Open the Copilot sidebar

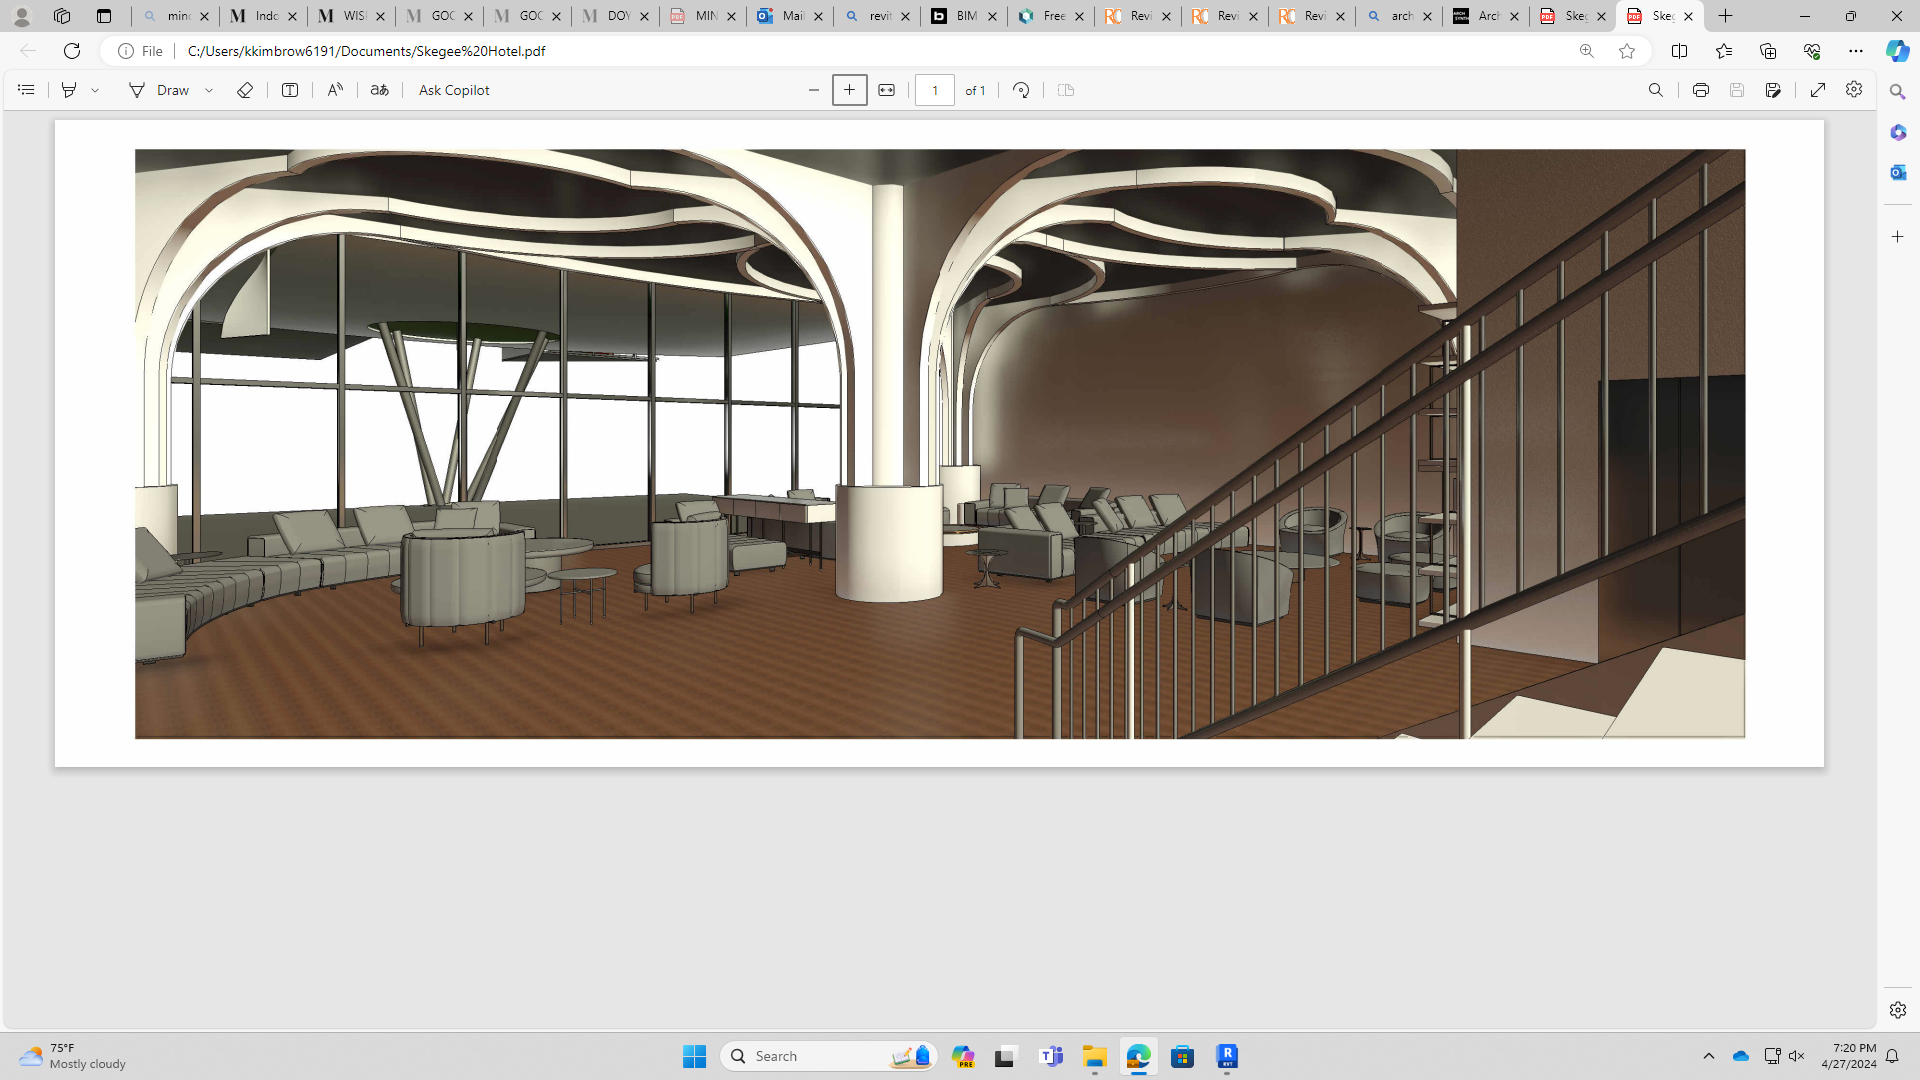pyautogui.click(x=1897, y=51)
